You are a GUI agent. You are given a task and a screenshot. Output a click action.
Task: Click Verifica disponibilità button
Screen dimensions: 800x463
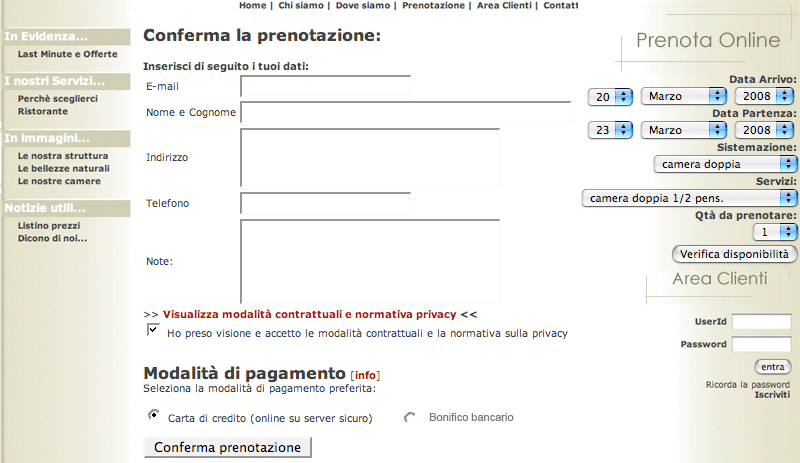click(735, 254)
